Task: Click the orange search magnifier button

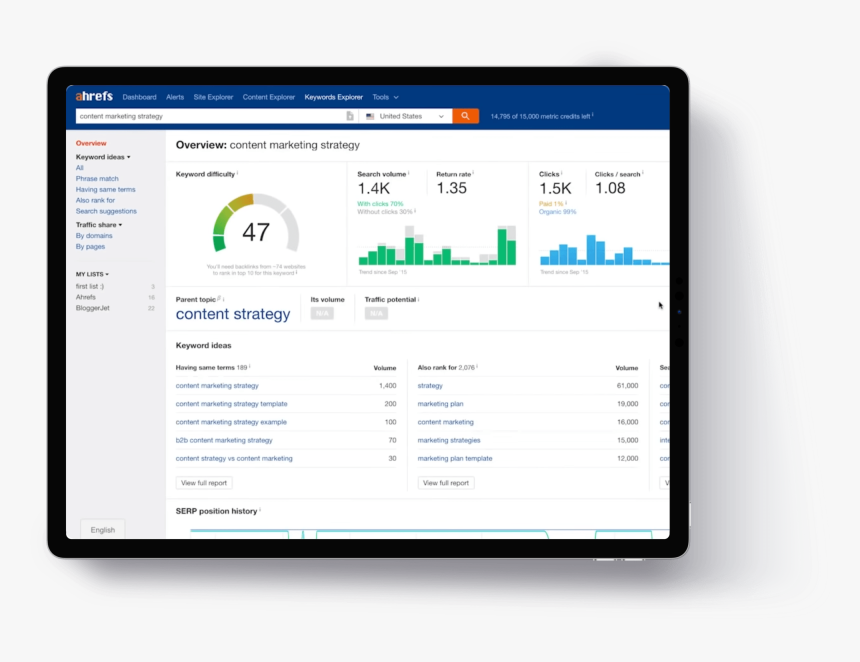Action: pyautogui.click(x=465, y=116)
